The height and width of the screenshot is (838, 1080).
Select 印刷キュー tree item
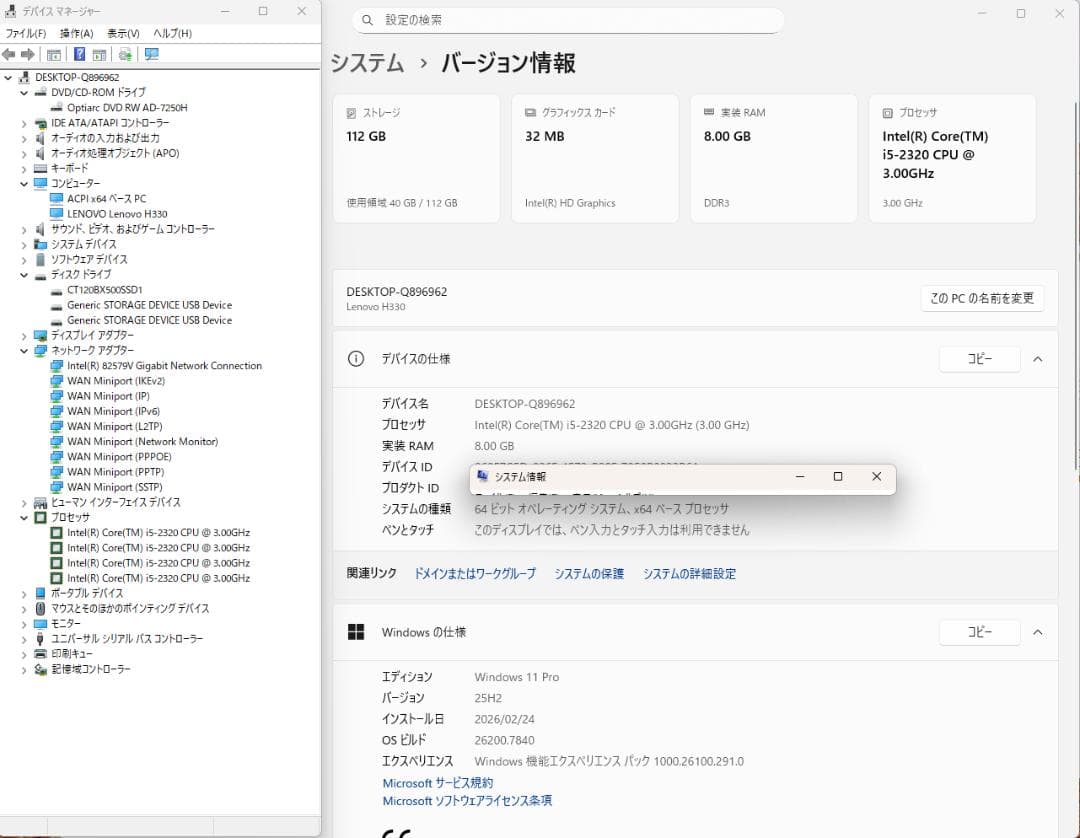click(72, 653)
